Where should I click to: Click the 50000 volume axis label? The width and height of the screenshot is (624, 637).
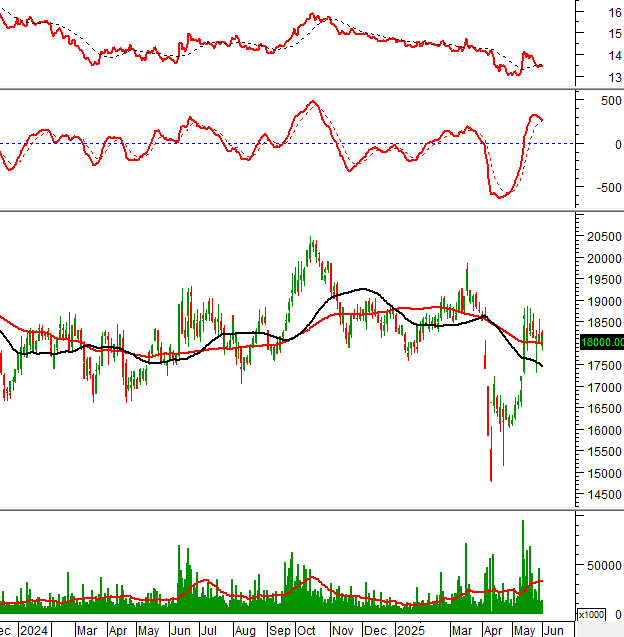pos(604,566)
